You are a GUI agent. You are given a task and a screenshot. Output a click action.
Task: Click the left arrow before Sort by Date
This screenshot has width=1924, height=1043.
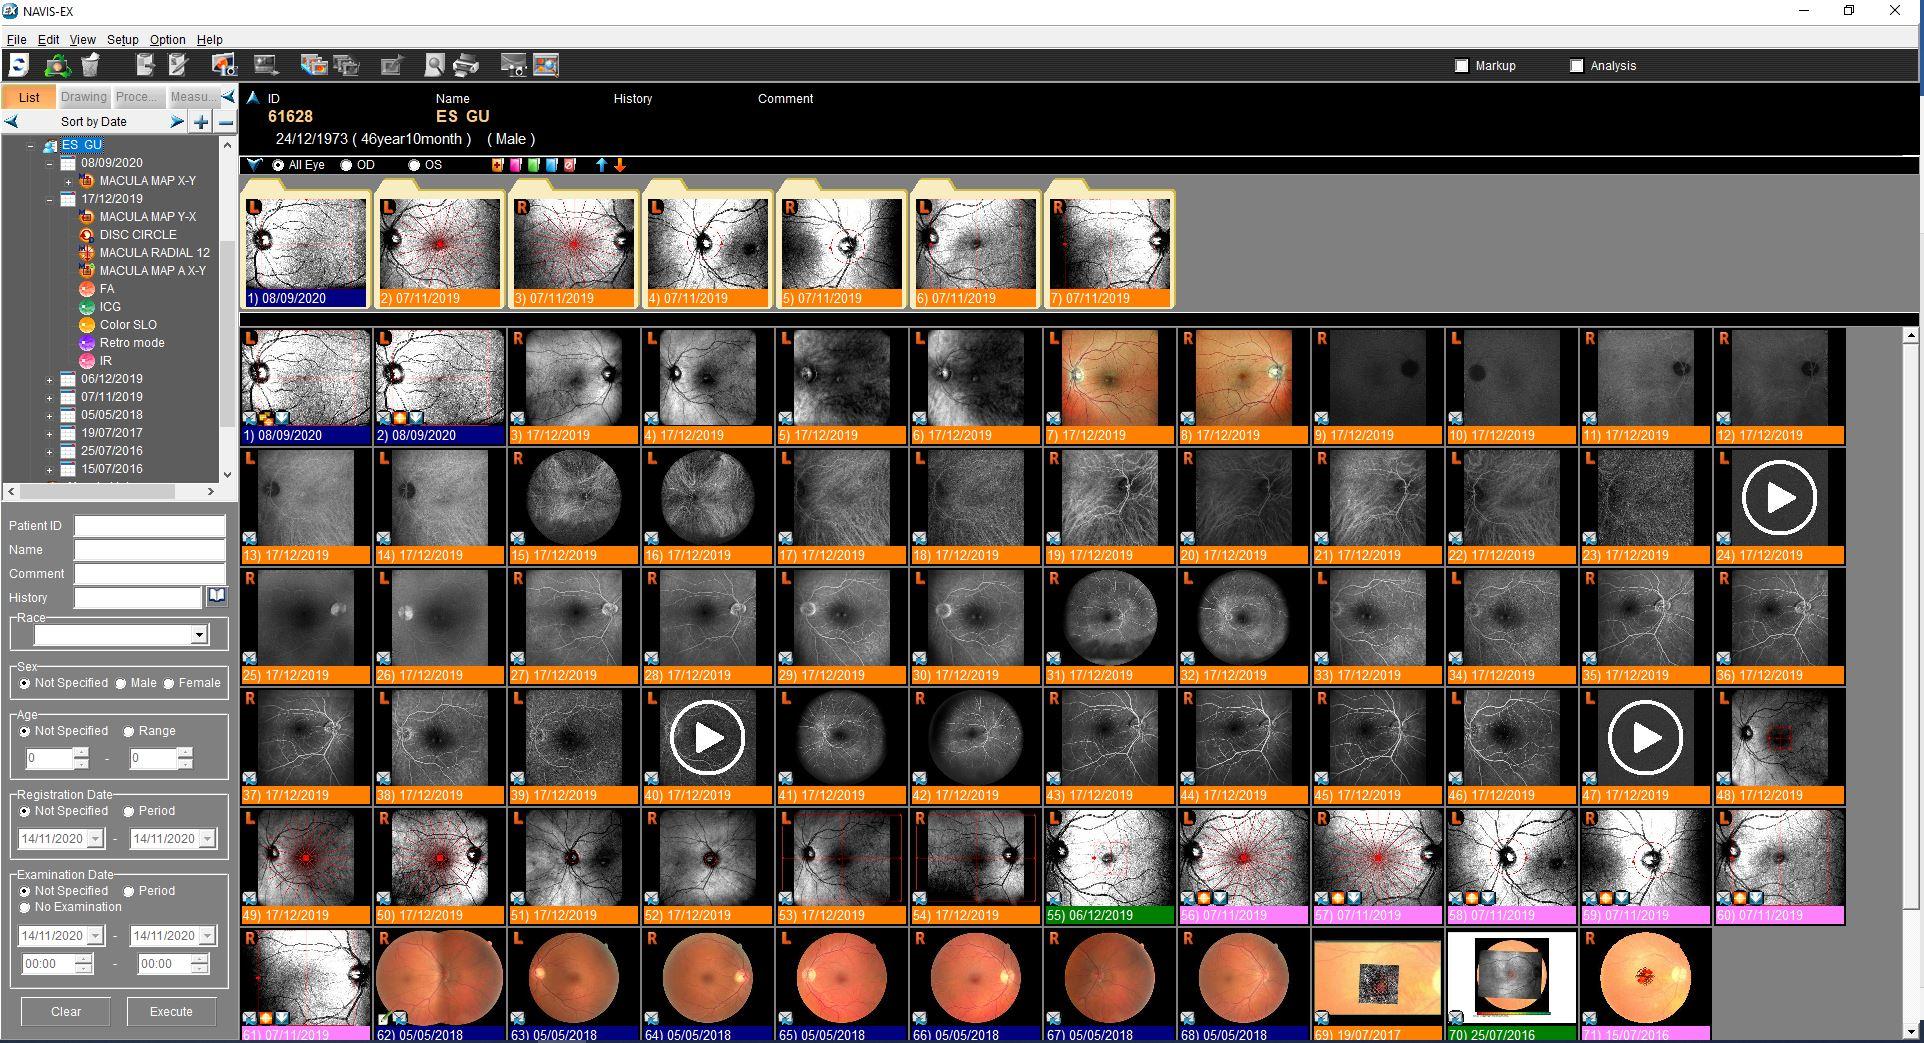coord(11,122)
